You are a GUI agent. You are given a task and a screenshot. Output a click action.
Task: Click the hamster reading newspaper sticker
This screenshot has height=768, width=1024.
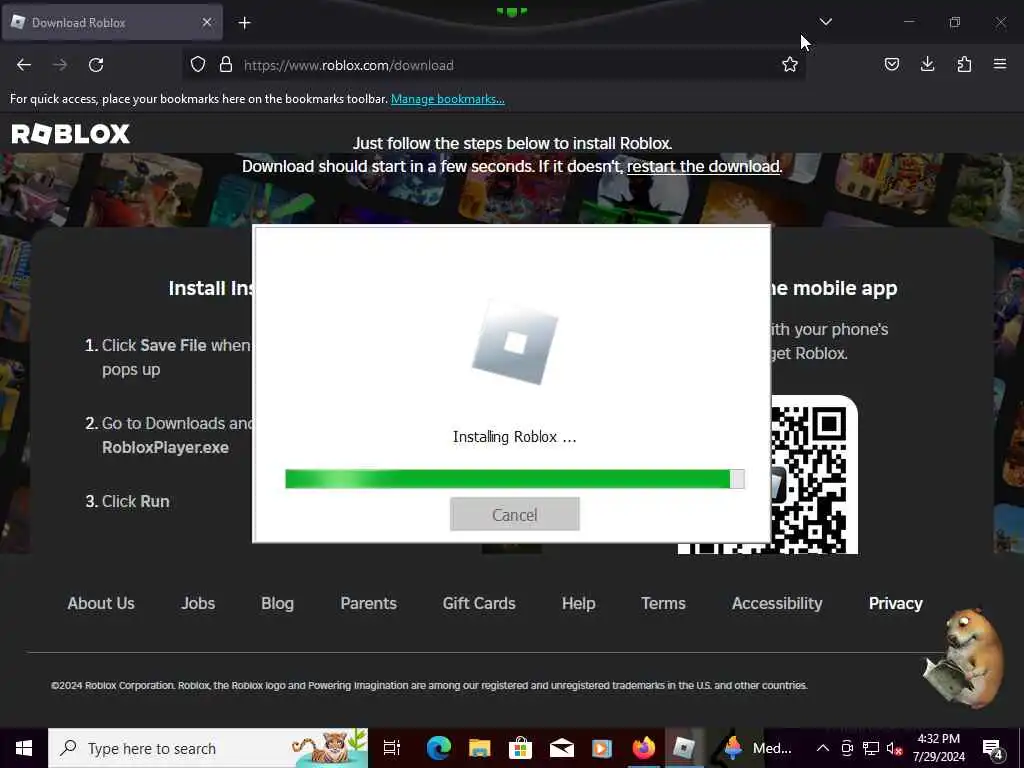[963, 658]
